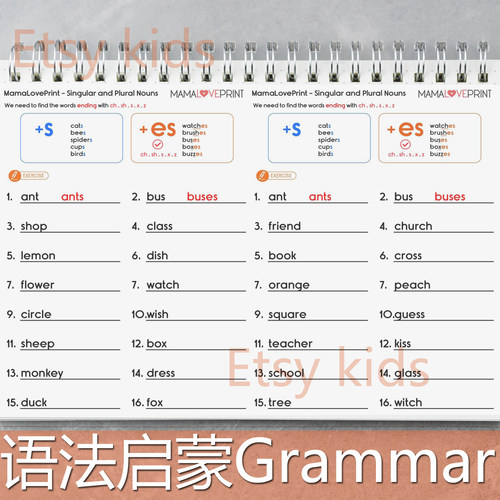
Task: Click the word 'kiss'
Action: [x=402, y=344]
